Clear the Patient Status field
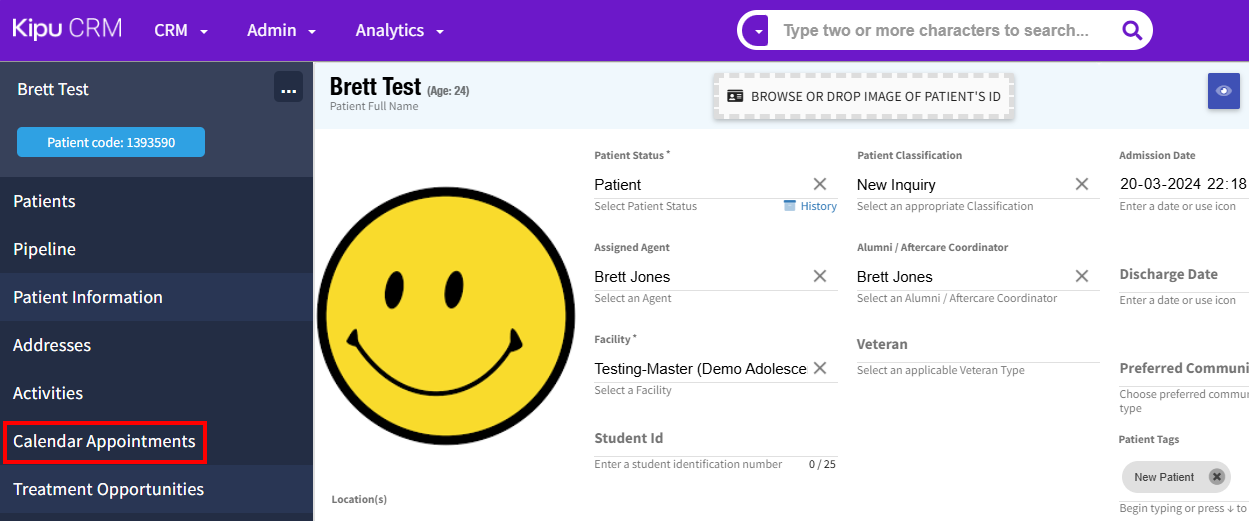Viewport: 1249px width, 521px height. click(820, 184)
